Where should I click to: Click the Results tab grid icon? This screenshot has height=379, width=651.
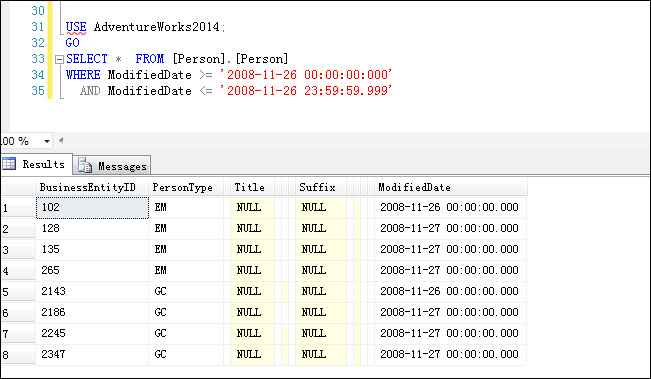(9, 164)
